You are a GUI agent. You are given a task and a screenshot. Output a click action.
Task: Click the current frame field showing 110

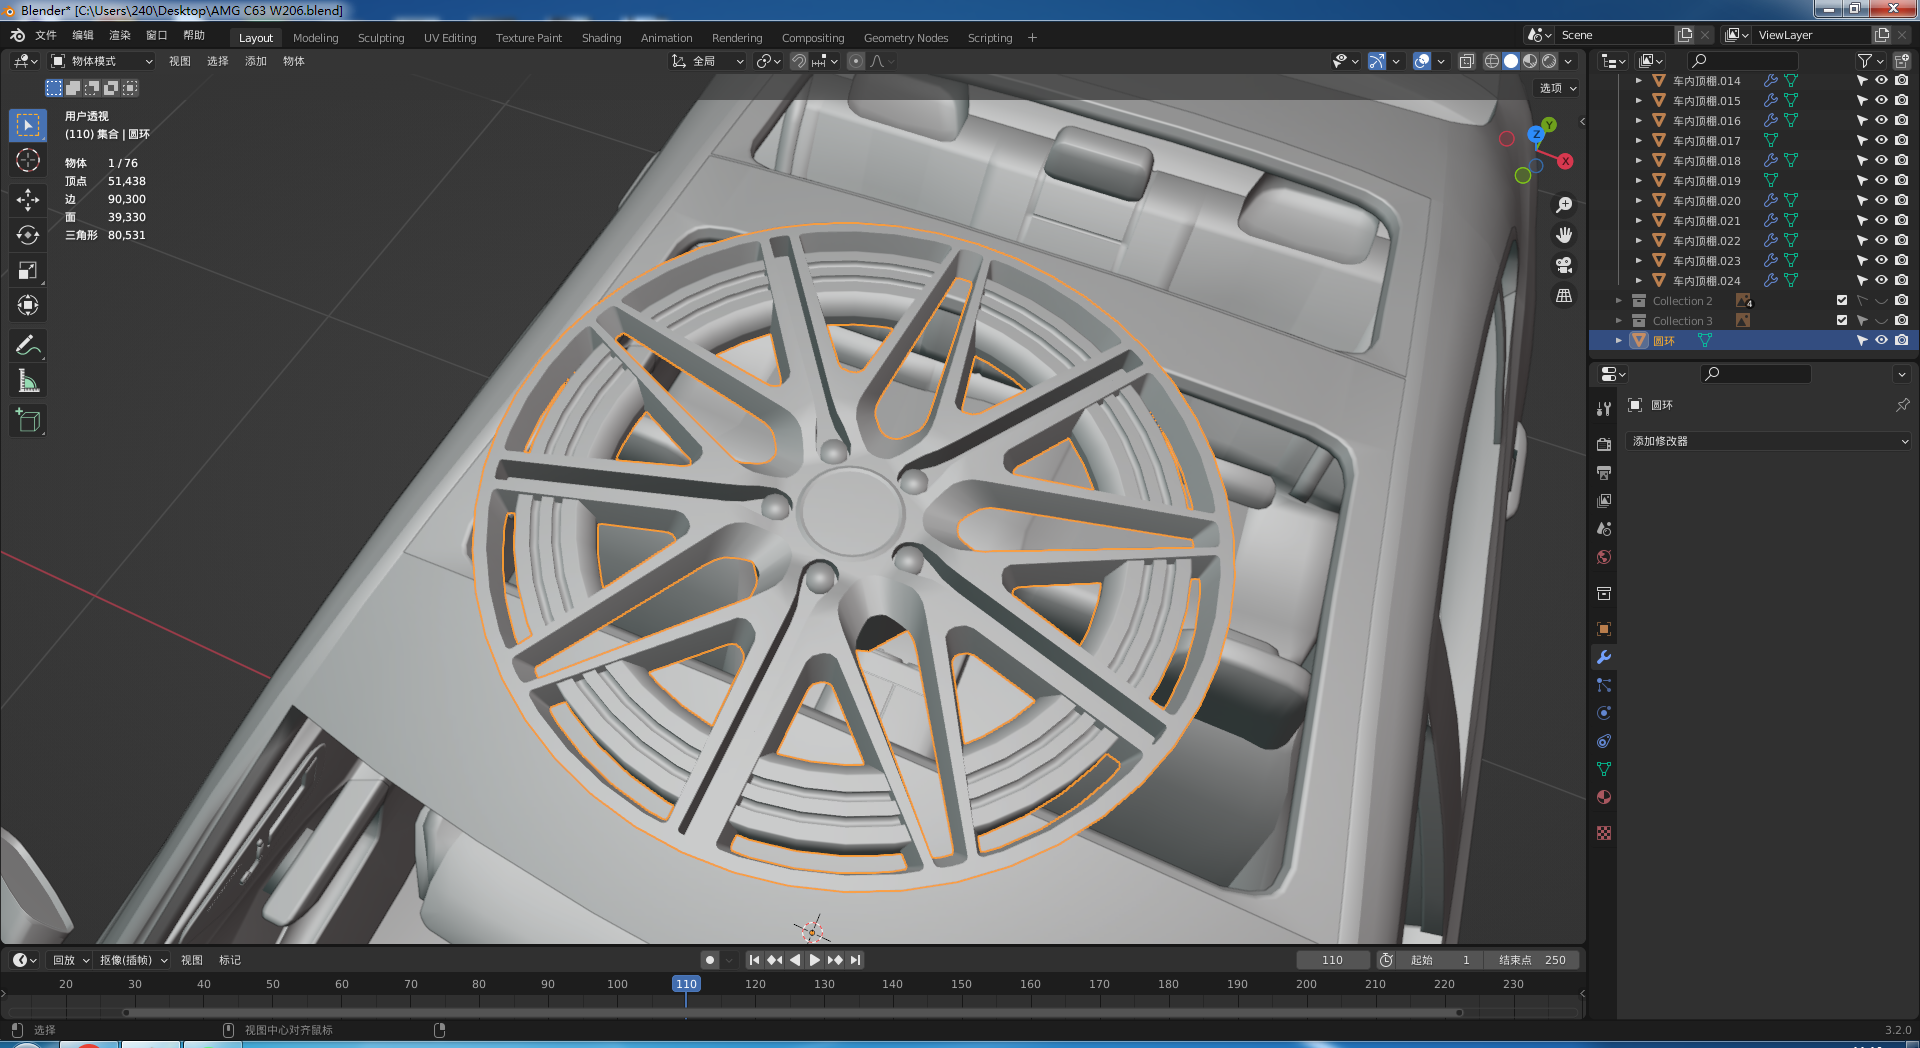(1332, 960)
